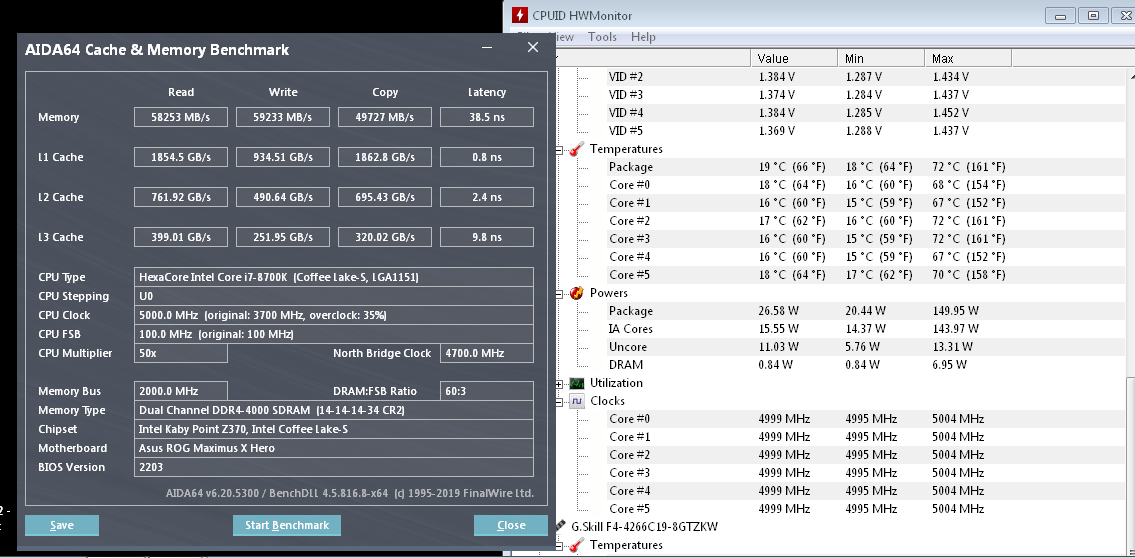Viewport: 1135px width, 558px height.
Task: Minimize the AIDA64 benchmark window
Action: click(x=489, y=48)
